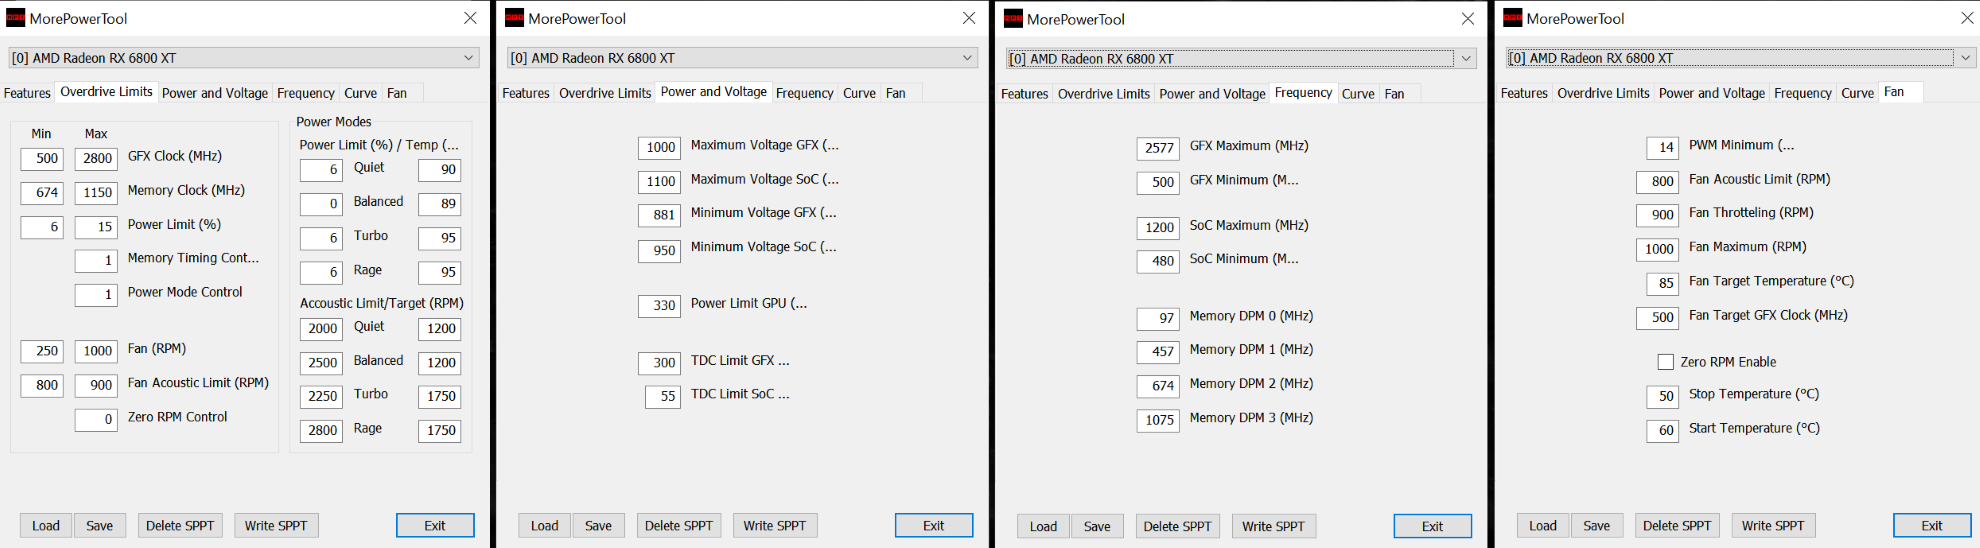Edit Minimum Voltage GFX field 881
The image size is (1980, 548).
tap(660, 215)
